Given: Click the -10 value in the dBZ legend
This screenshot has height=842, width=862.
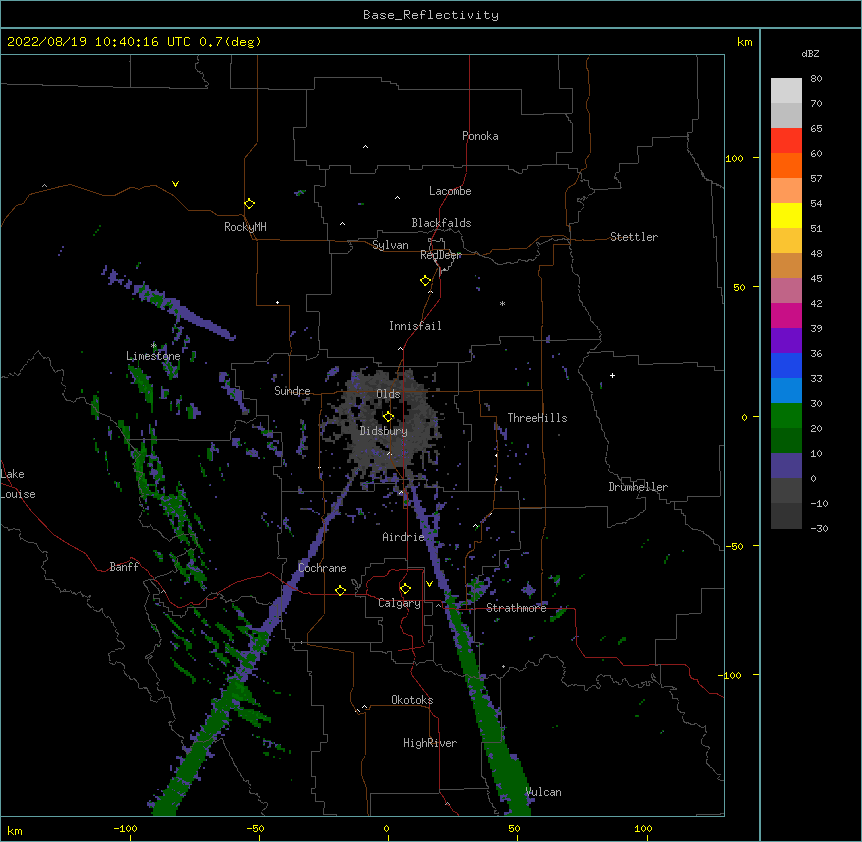Looking at the screenshot, I should (x=819, y=503).
